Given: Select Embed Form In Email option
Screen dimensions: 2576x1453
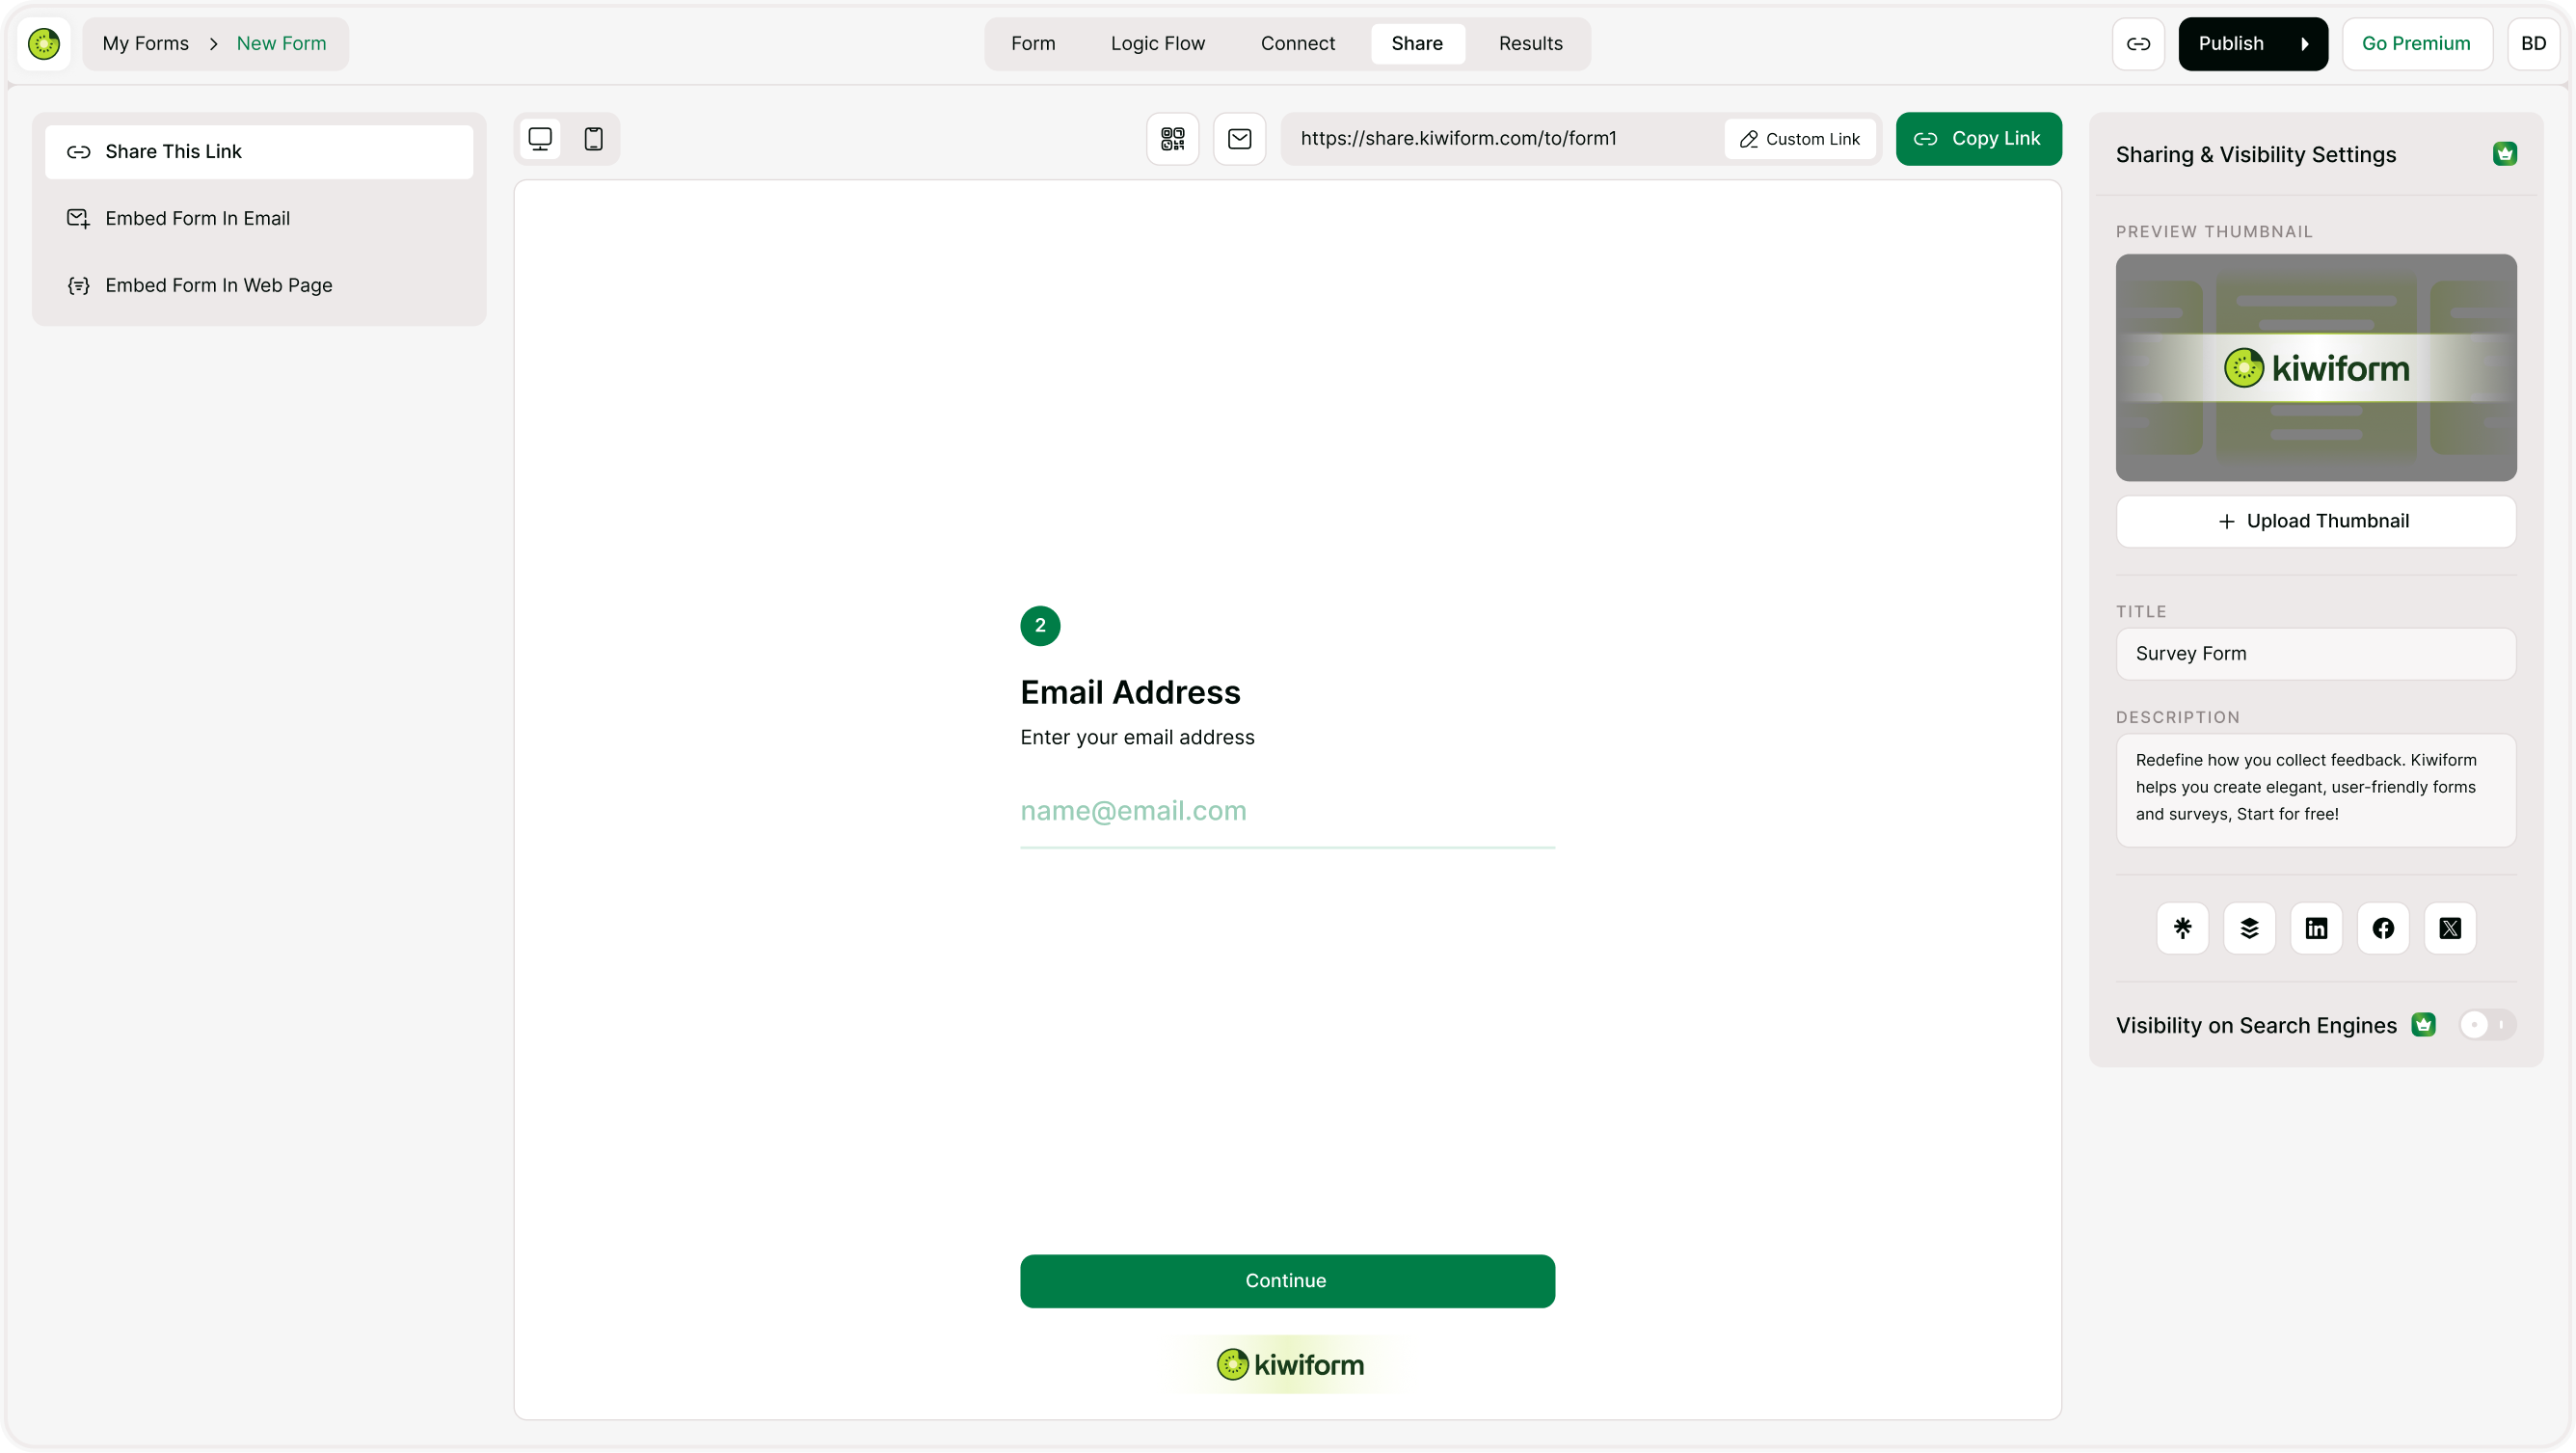Looking at the screenshot, I should tap(259, 218).
